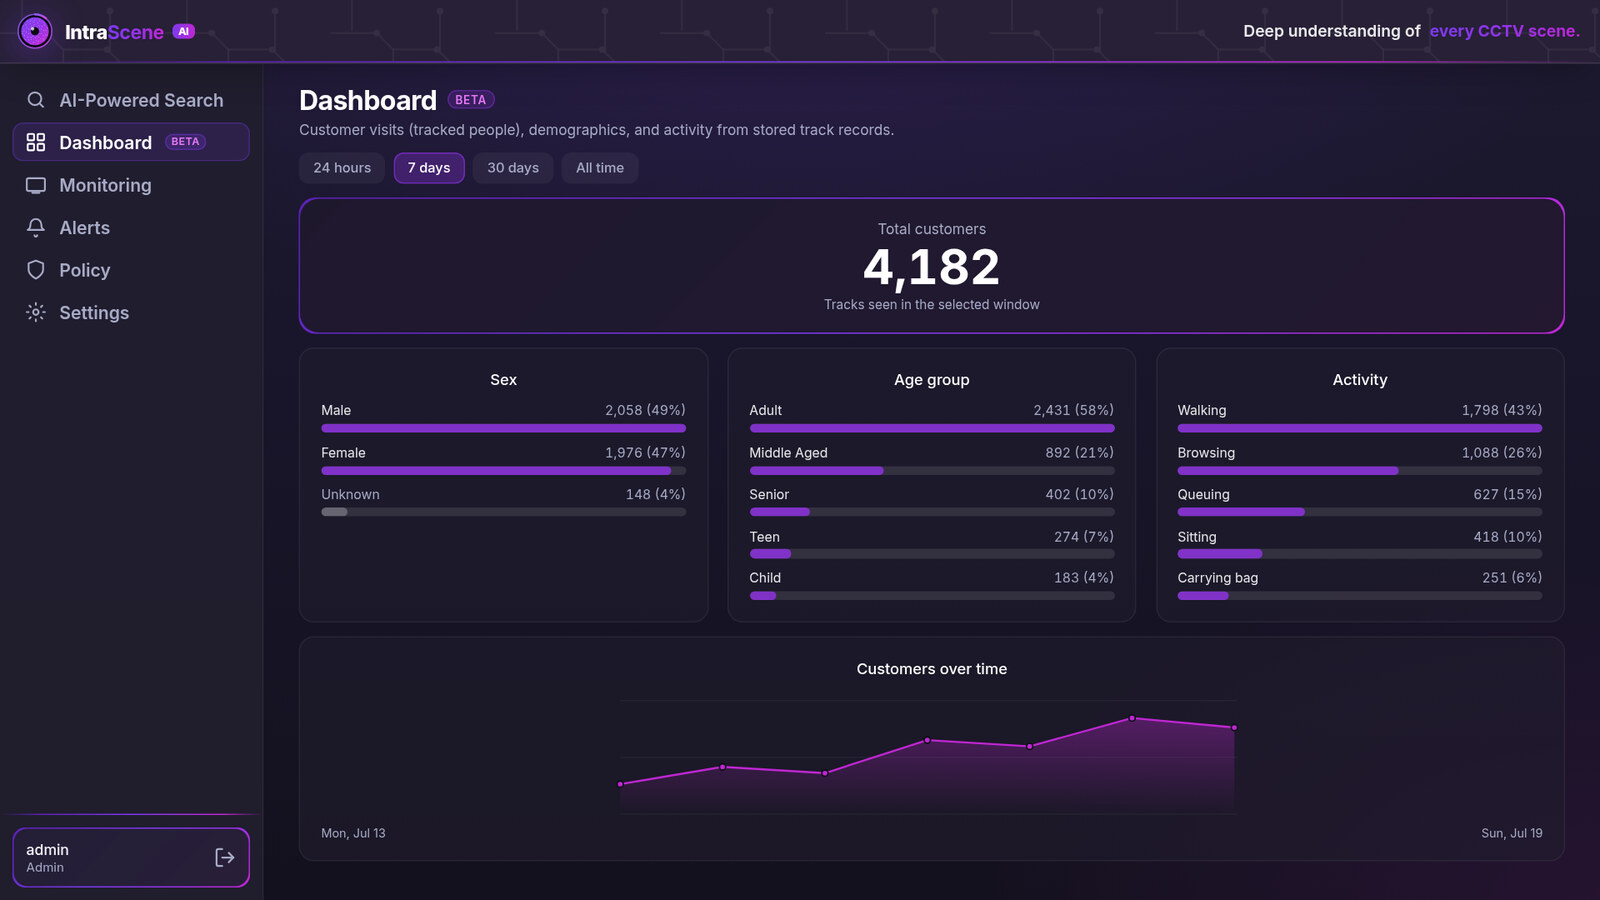Screen dimensions: 1600x900
Task: Click the '627 (15%)' Queuing value
Action: coord(1507,494)
